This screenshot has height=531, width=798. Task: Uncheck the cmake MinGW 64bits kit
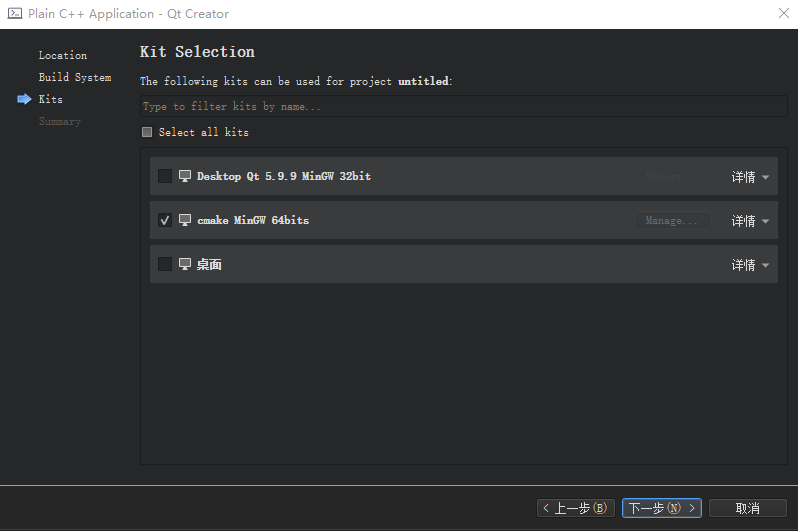click(165, 220)
